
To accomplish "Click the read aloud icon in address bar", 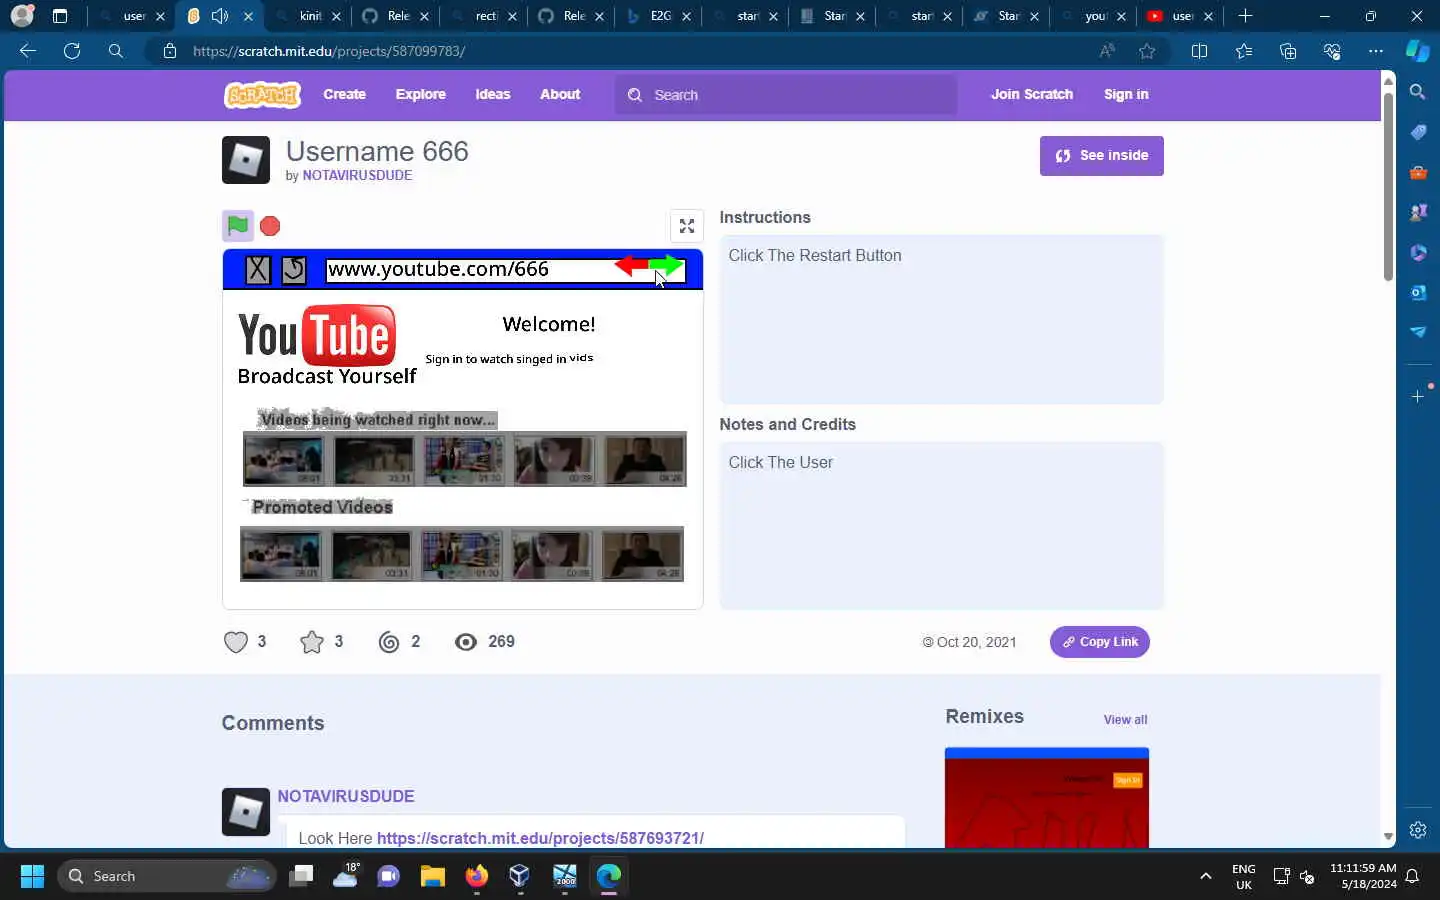I will [x=1107, y=51].
